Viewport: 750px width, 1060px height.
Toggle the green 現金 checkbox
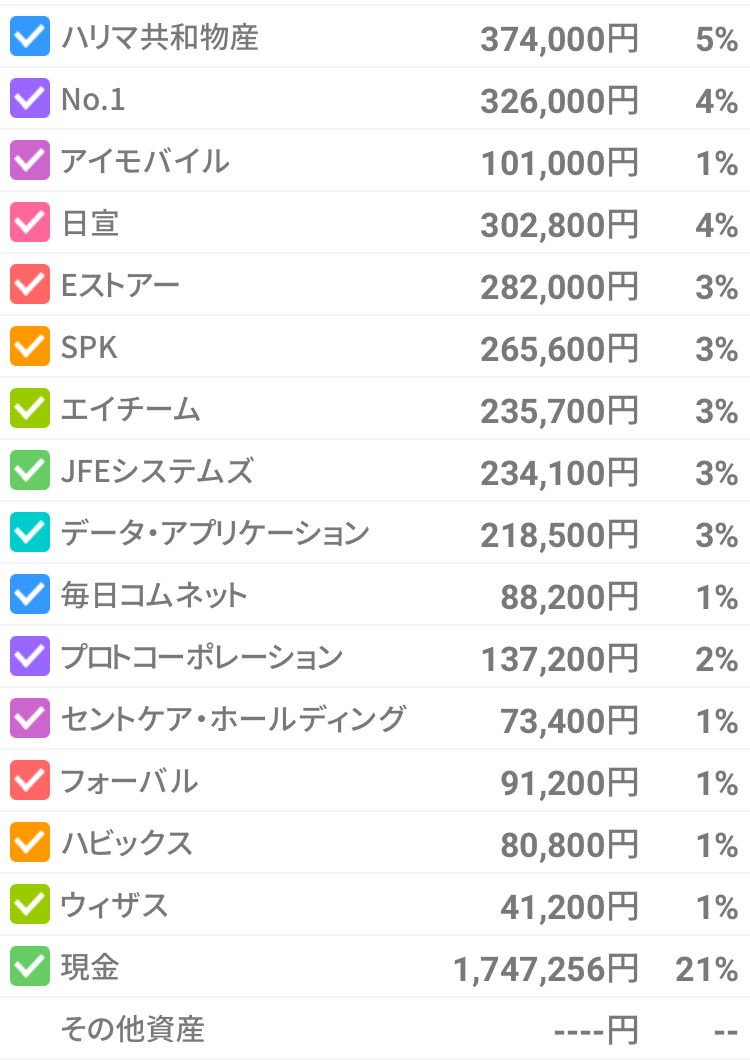pos(29,967)
